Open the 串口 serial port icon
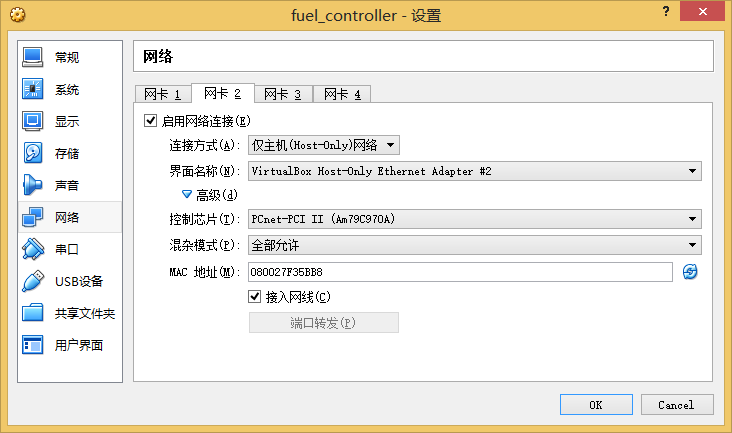This screenshot has height=433, width=732. pyautogui.click(x=33, y=249)
